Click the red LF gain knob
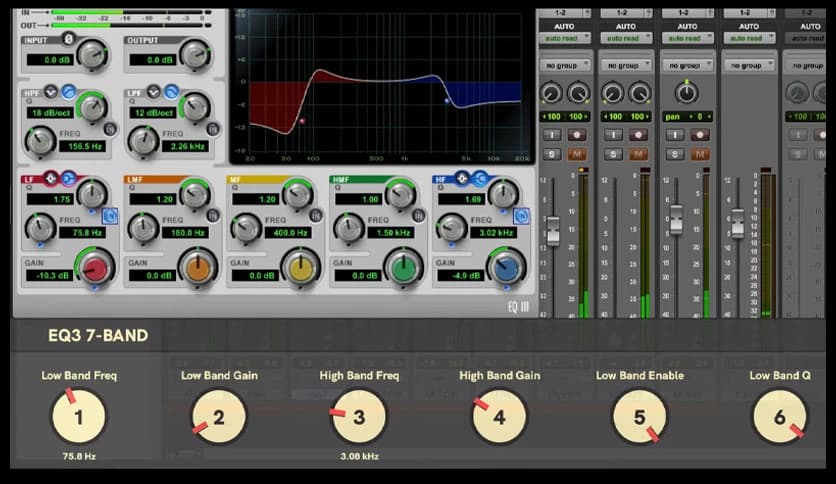 coord(96,268)
